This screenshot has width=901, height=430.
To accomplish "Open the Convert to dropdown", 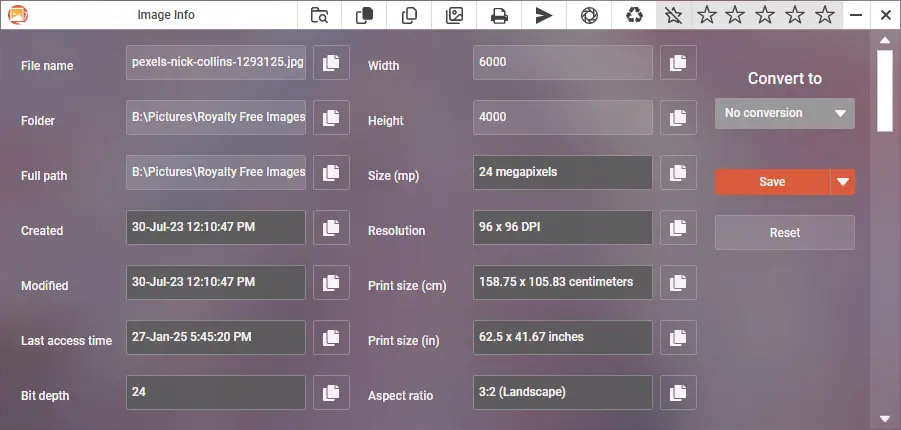I will 785,113.
